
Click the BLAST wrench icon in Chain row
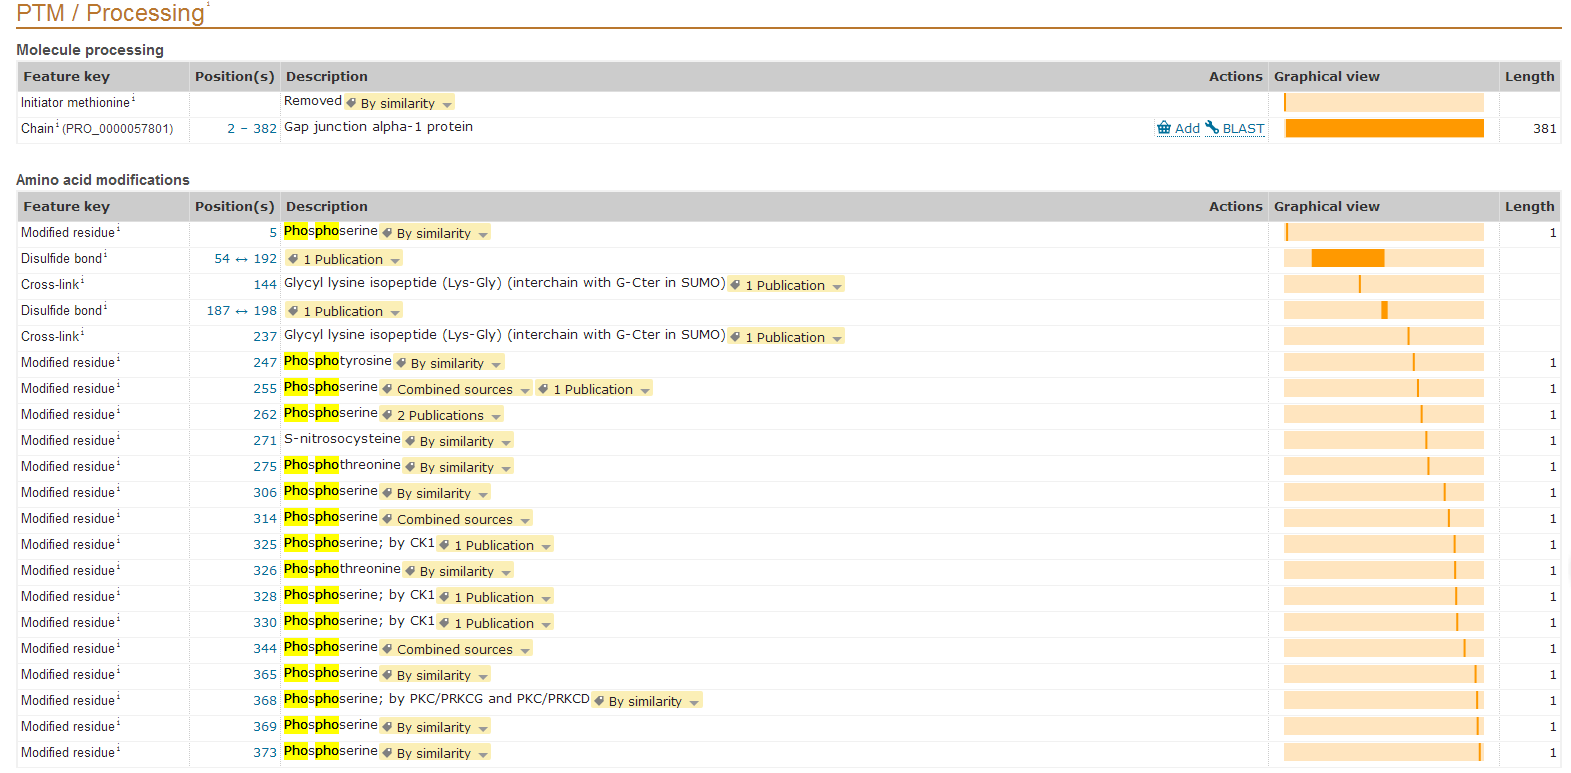[x=1211, y=128]
